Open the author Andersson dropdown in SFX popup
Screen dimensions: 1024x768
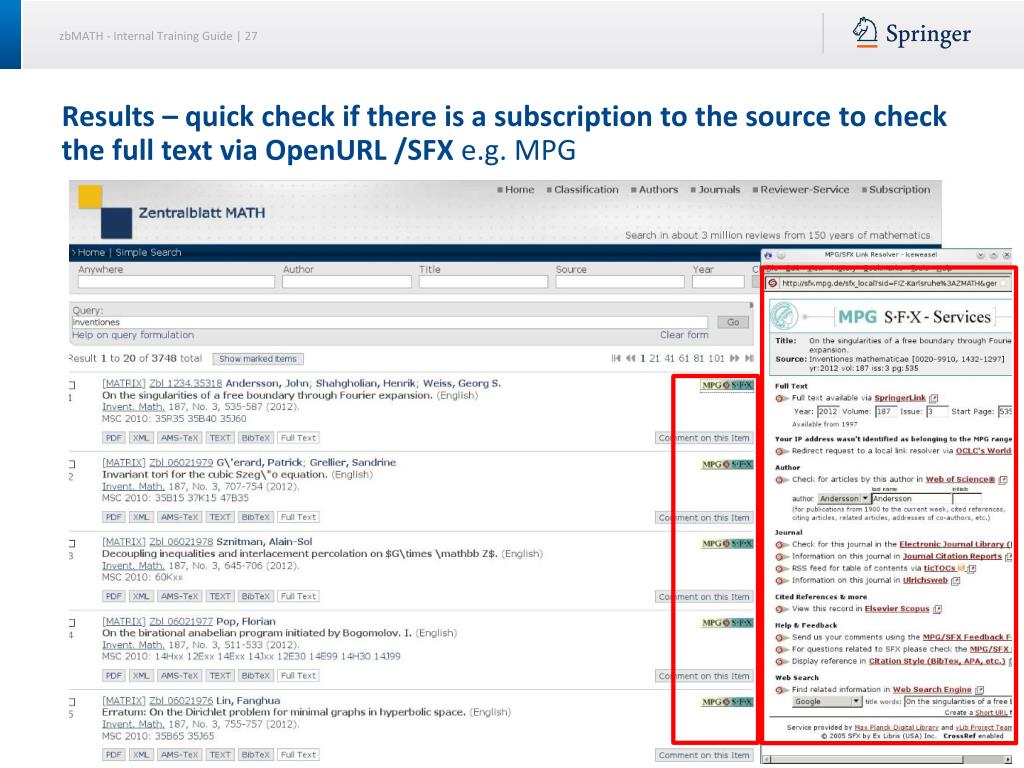click(844, 499)
